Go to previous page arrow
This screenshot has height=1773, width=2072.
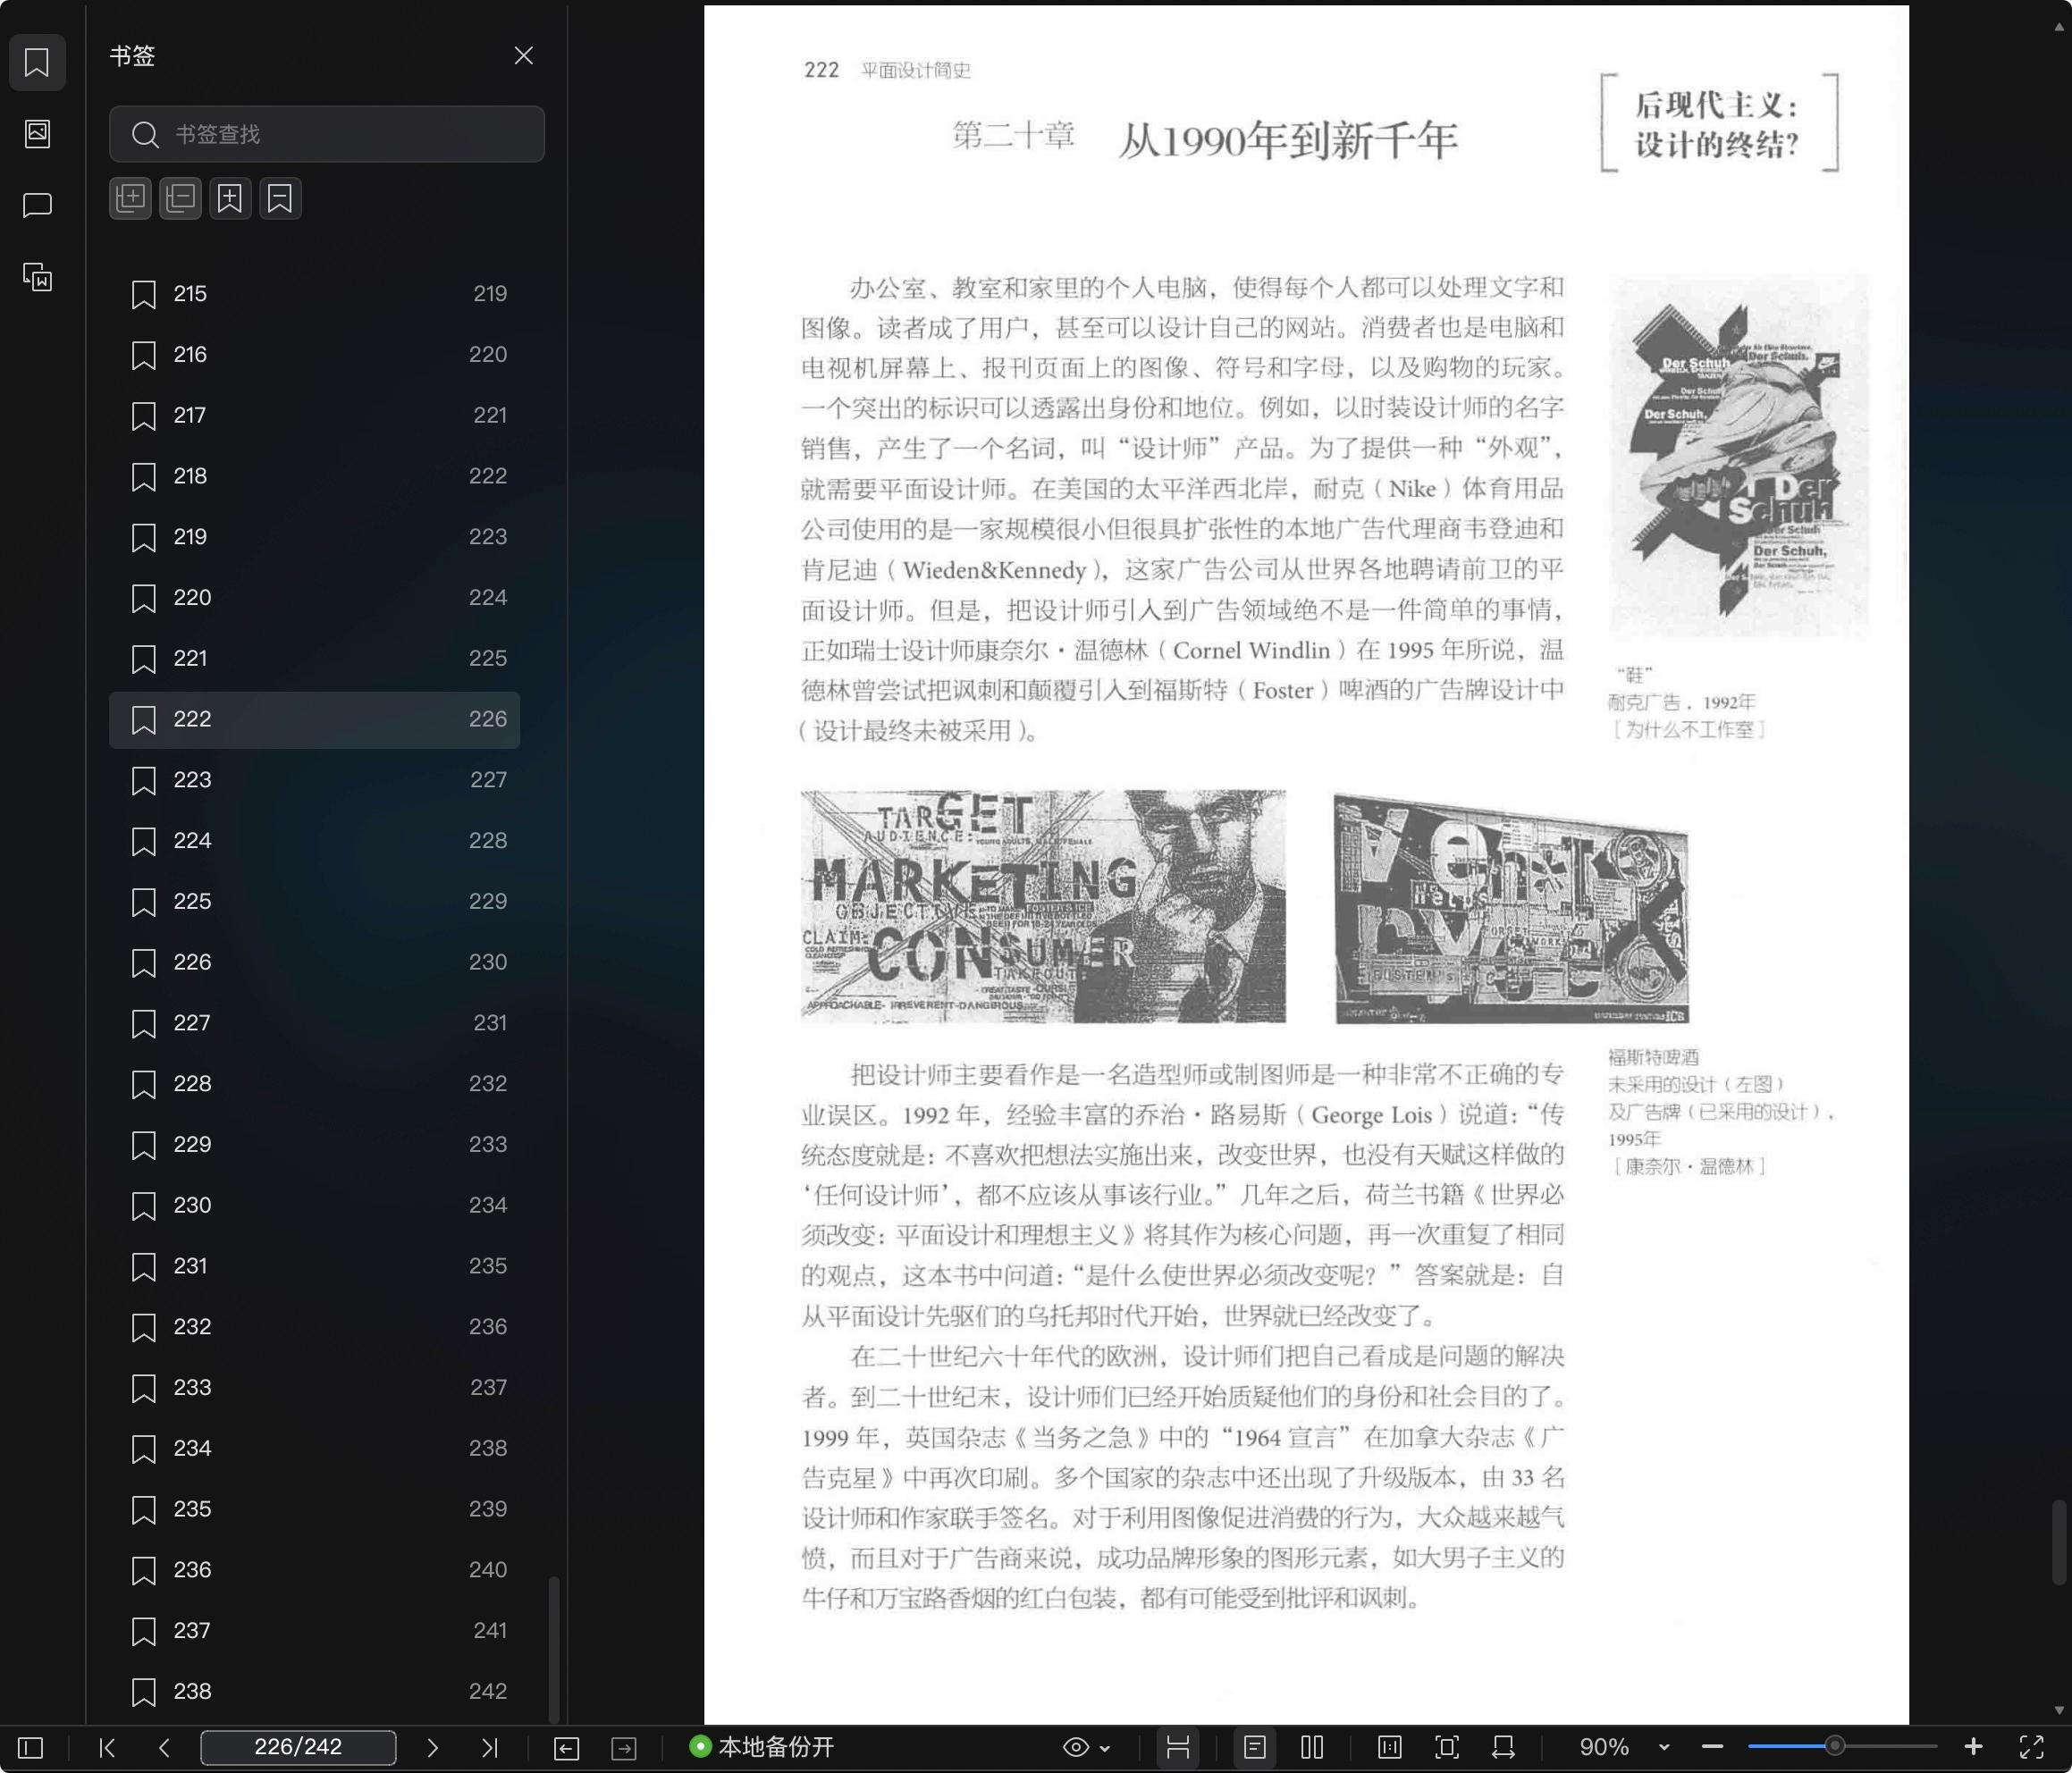164,1748
